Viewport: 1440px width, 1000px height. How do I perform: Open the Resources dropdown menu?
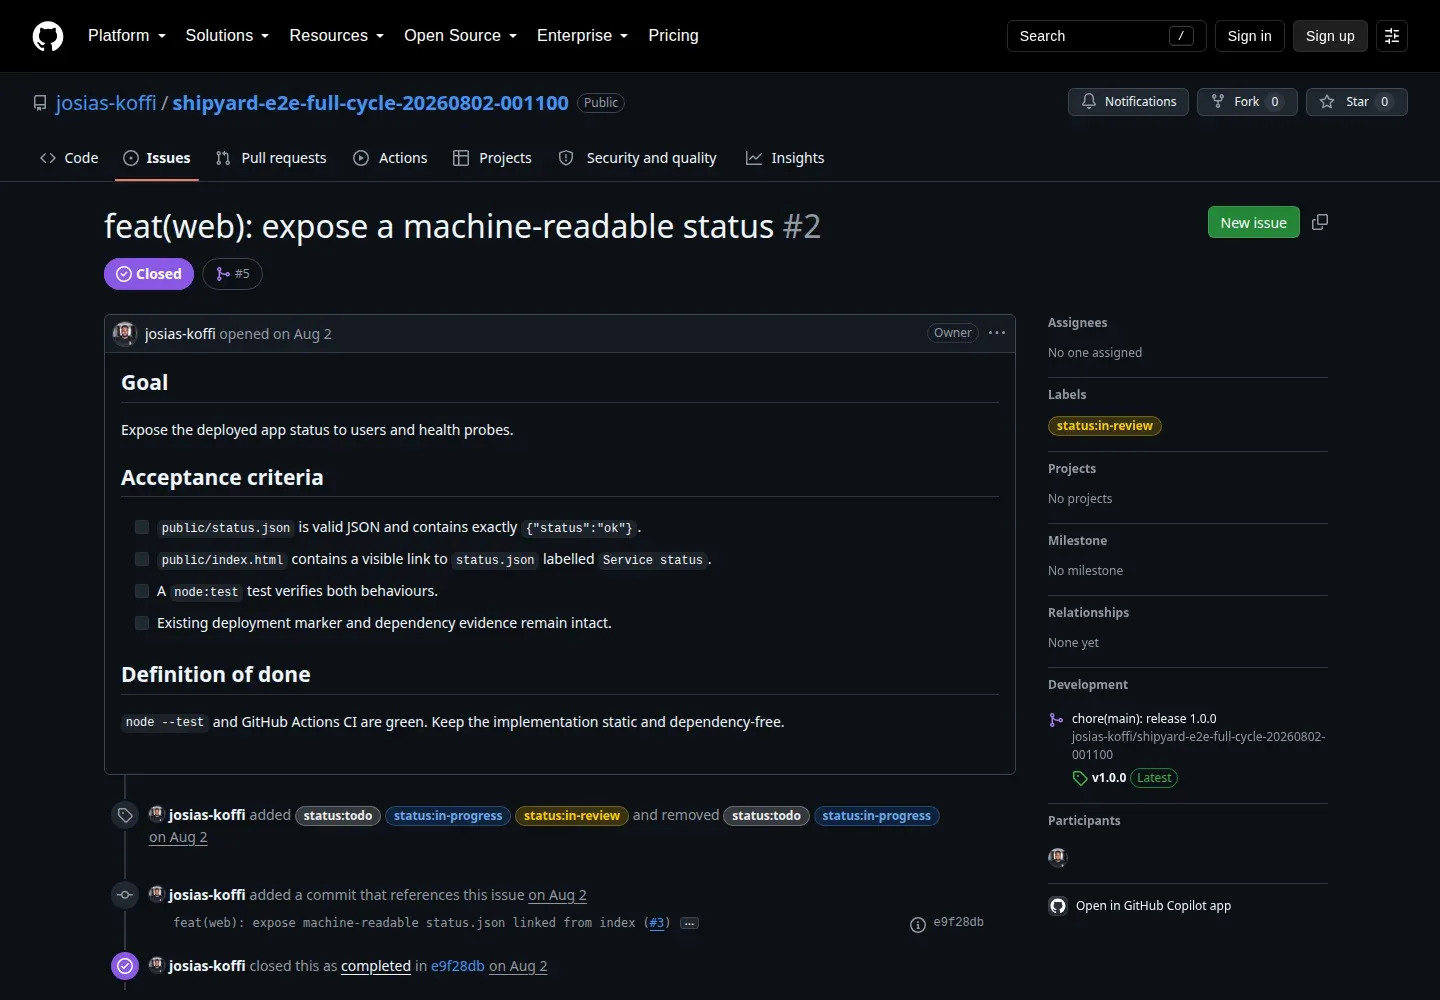[337, 36]
